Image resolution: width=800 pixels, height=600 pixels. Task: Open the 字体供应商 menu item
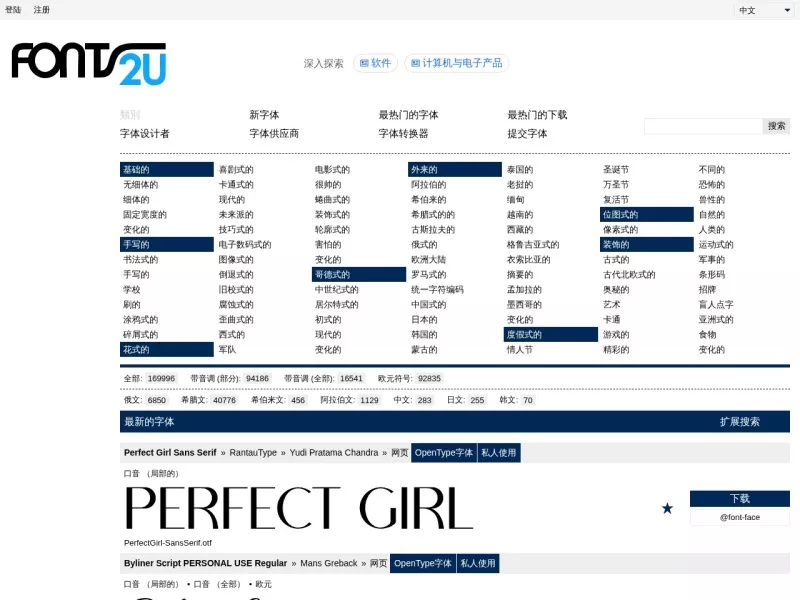point(274,134)
